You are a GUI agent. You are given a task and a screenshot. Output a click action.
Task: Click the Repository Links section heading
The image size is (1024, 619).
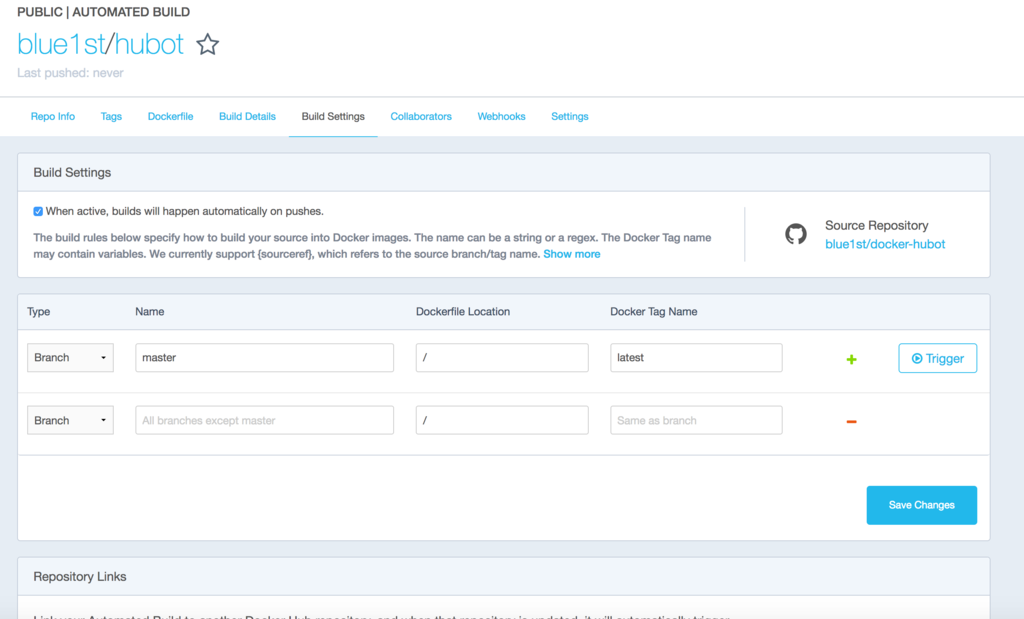pyautogui.click(x=80, y=577)
